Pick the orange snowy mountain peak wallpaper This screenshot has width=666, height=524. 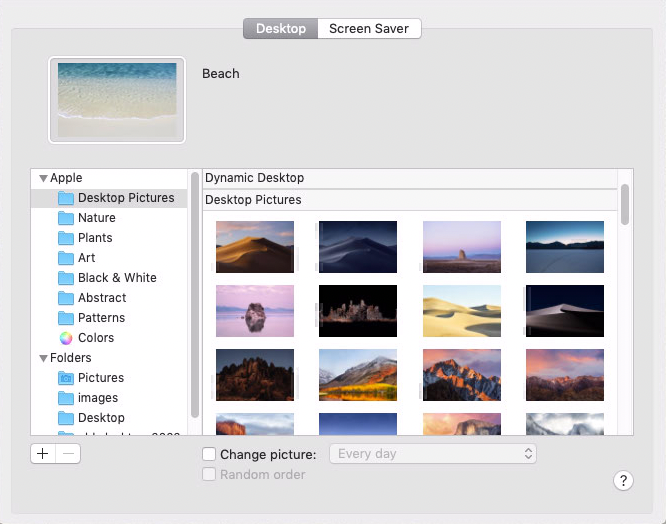462,375
